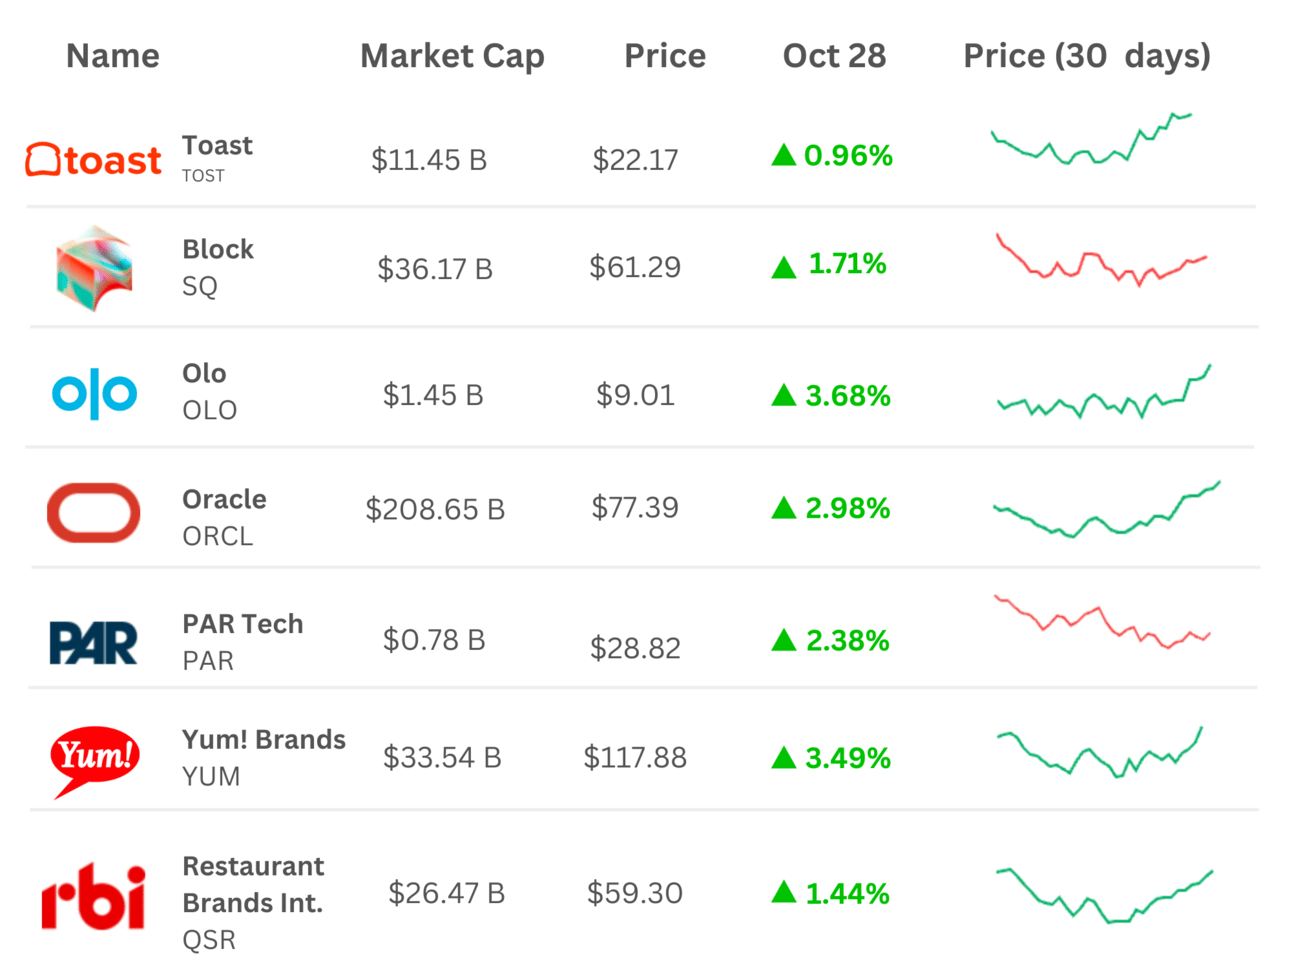Click Oracle's $208.65 B market cap
The image size is (1292, 969).
tap(435, 510)
